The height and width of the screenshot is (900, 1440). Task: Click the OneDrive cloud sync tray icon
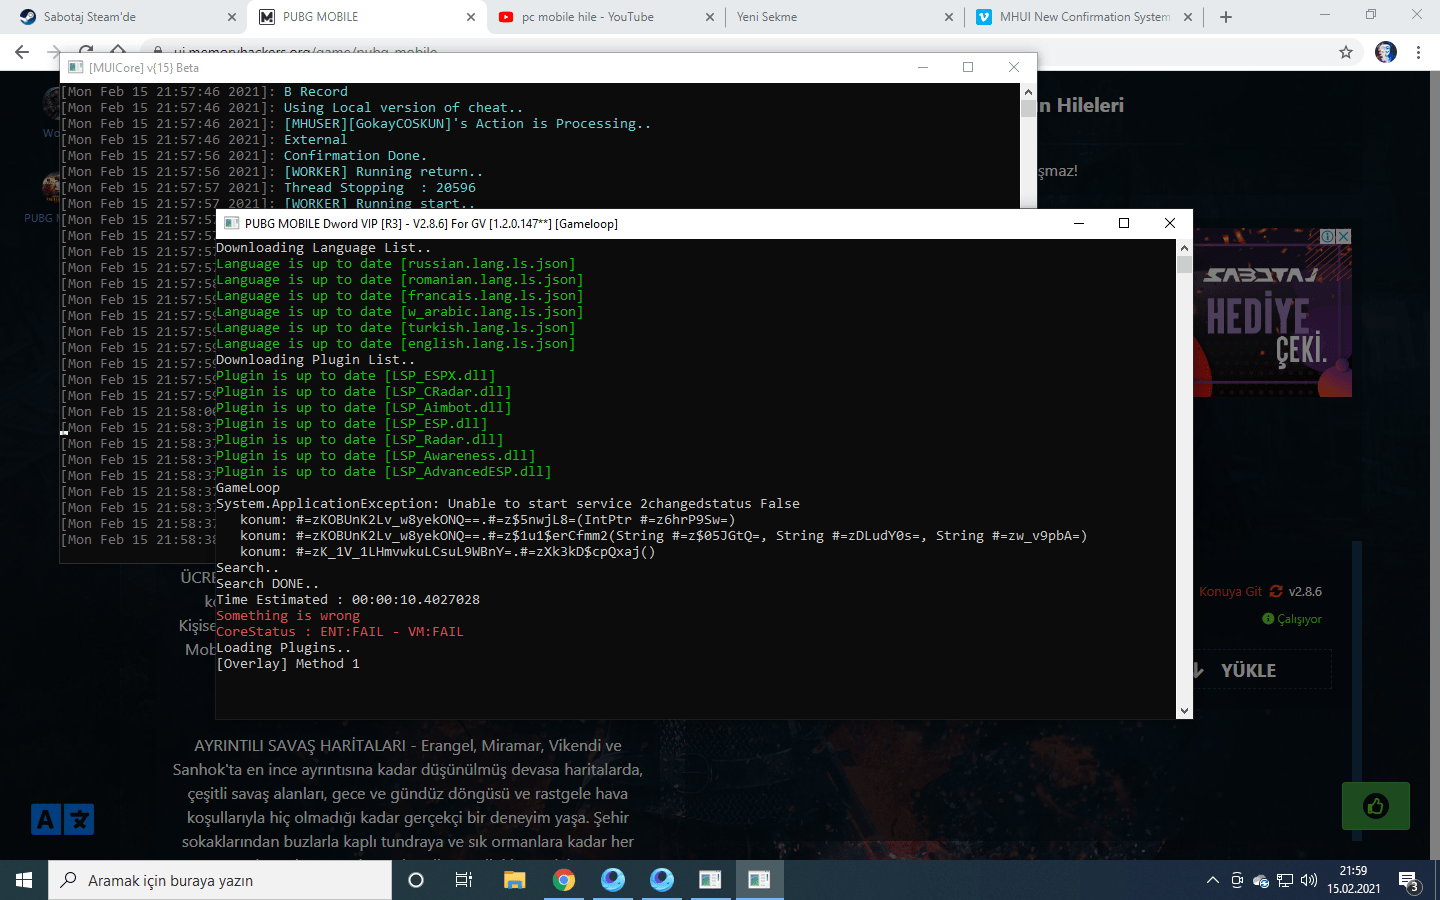pos(1261,881)
